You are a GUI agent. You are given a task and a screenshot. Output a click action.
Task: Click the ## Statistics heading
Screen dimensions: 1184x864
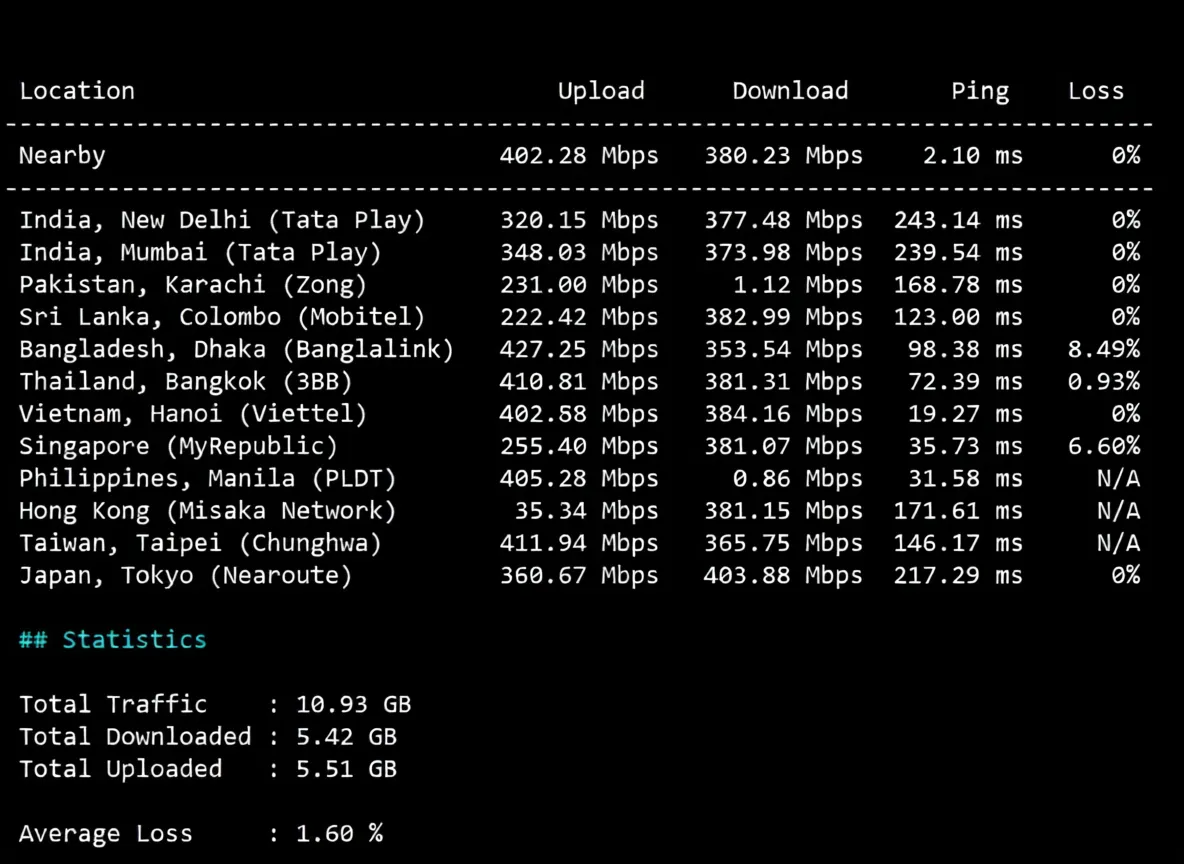pyautogui.click(x=113, y=640)
